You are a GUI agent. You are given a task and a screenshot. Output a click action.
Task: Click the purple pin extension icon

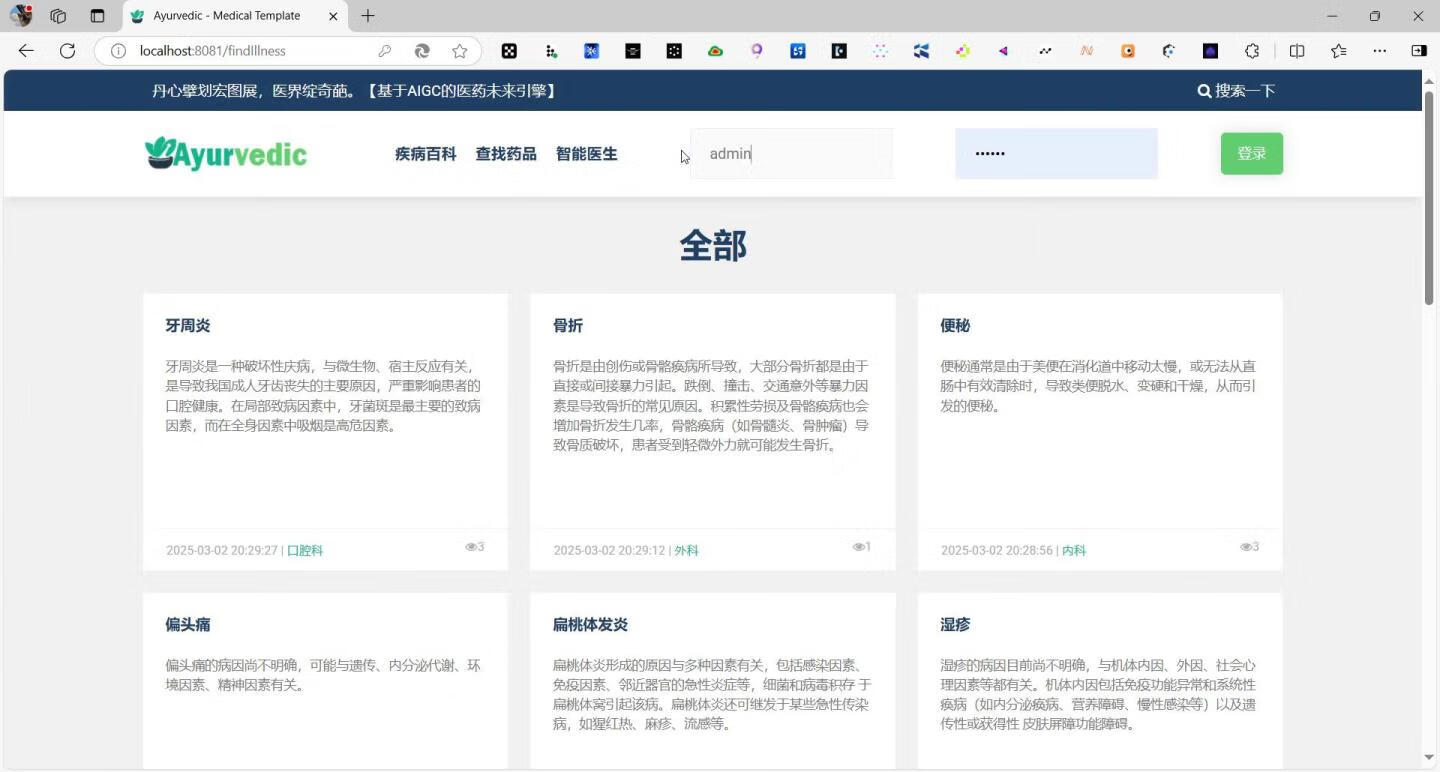(x=757, y=51)
